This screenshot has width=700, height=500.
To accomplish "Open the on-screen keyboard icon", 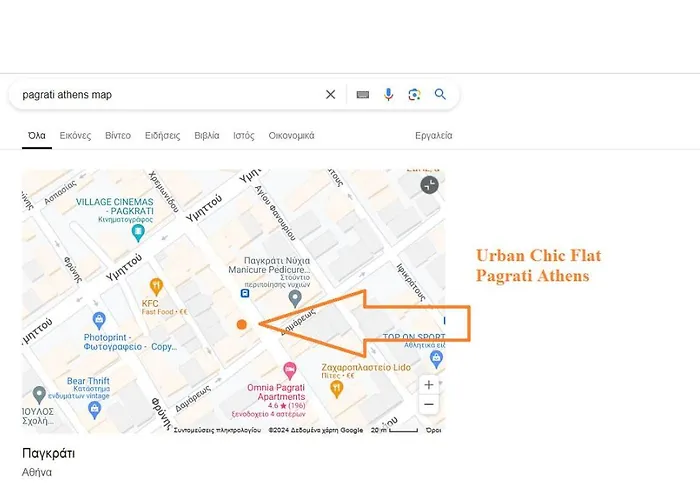I will pos(362,95).
